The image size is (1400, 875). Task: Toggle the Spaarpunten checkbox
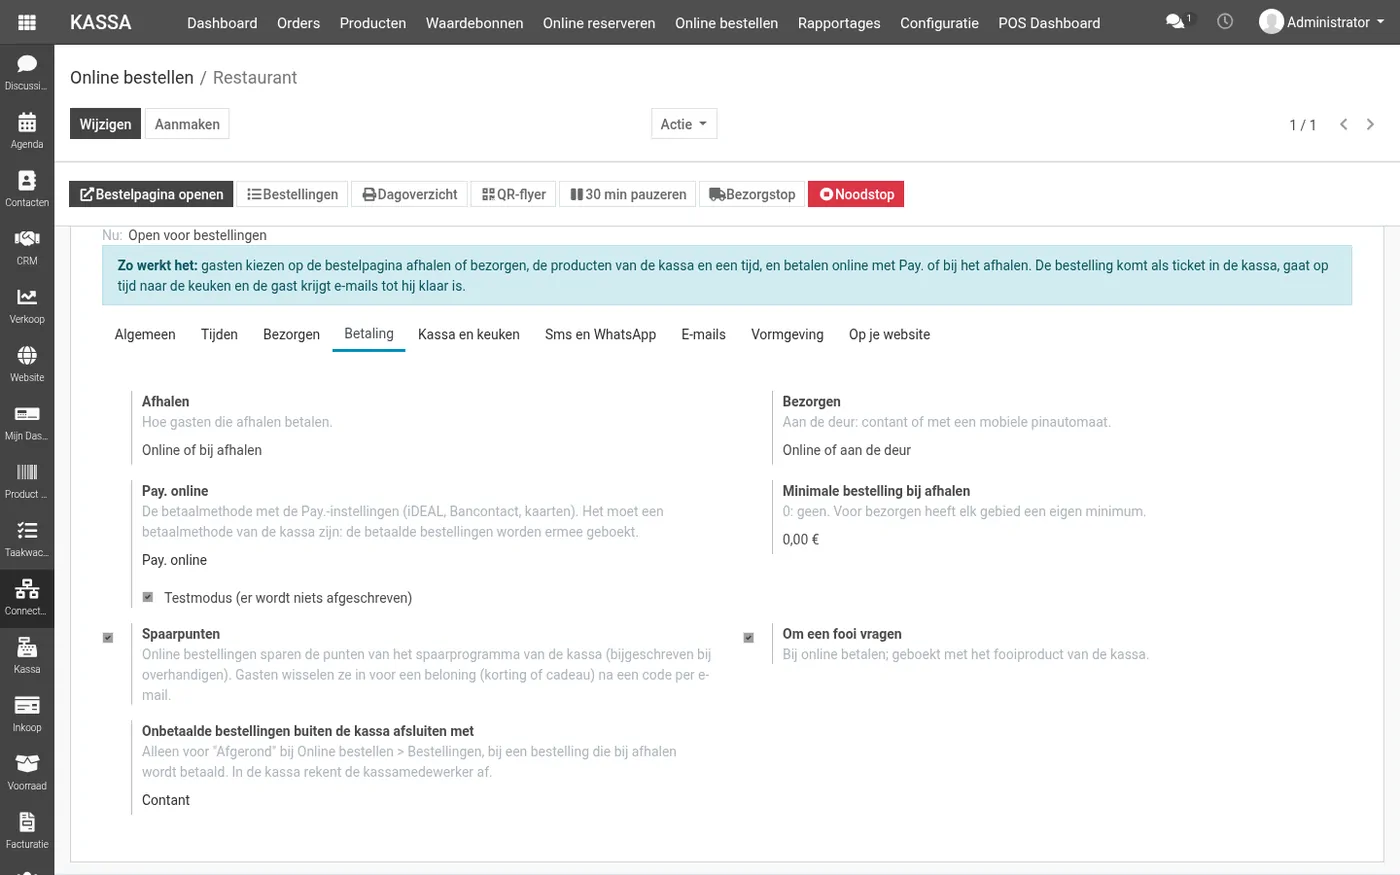pos(108,637)
